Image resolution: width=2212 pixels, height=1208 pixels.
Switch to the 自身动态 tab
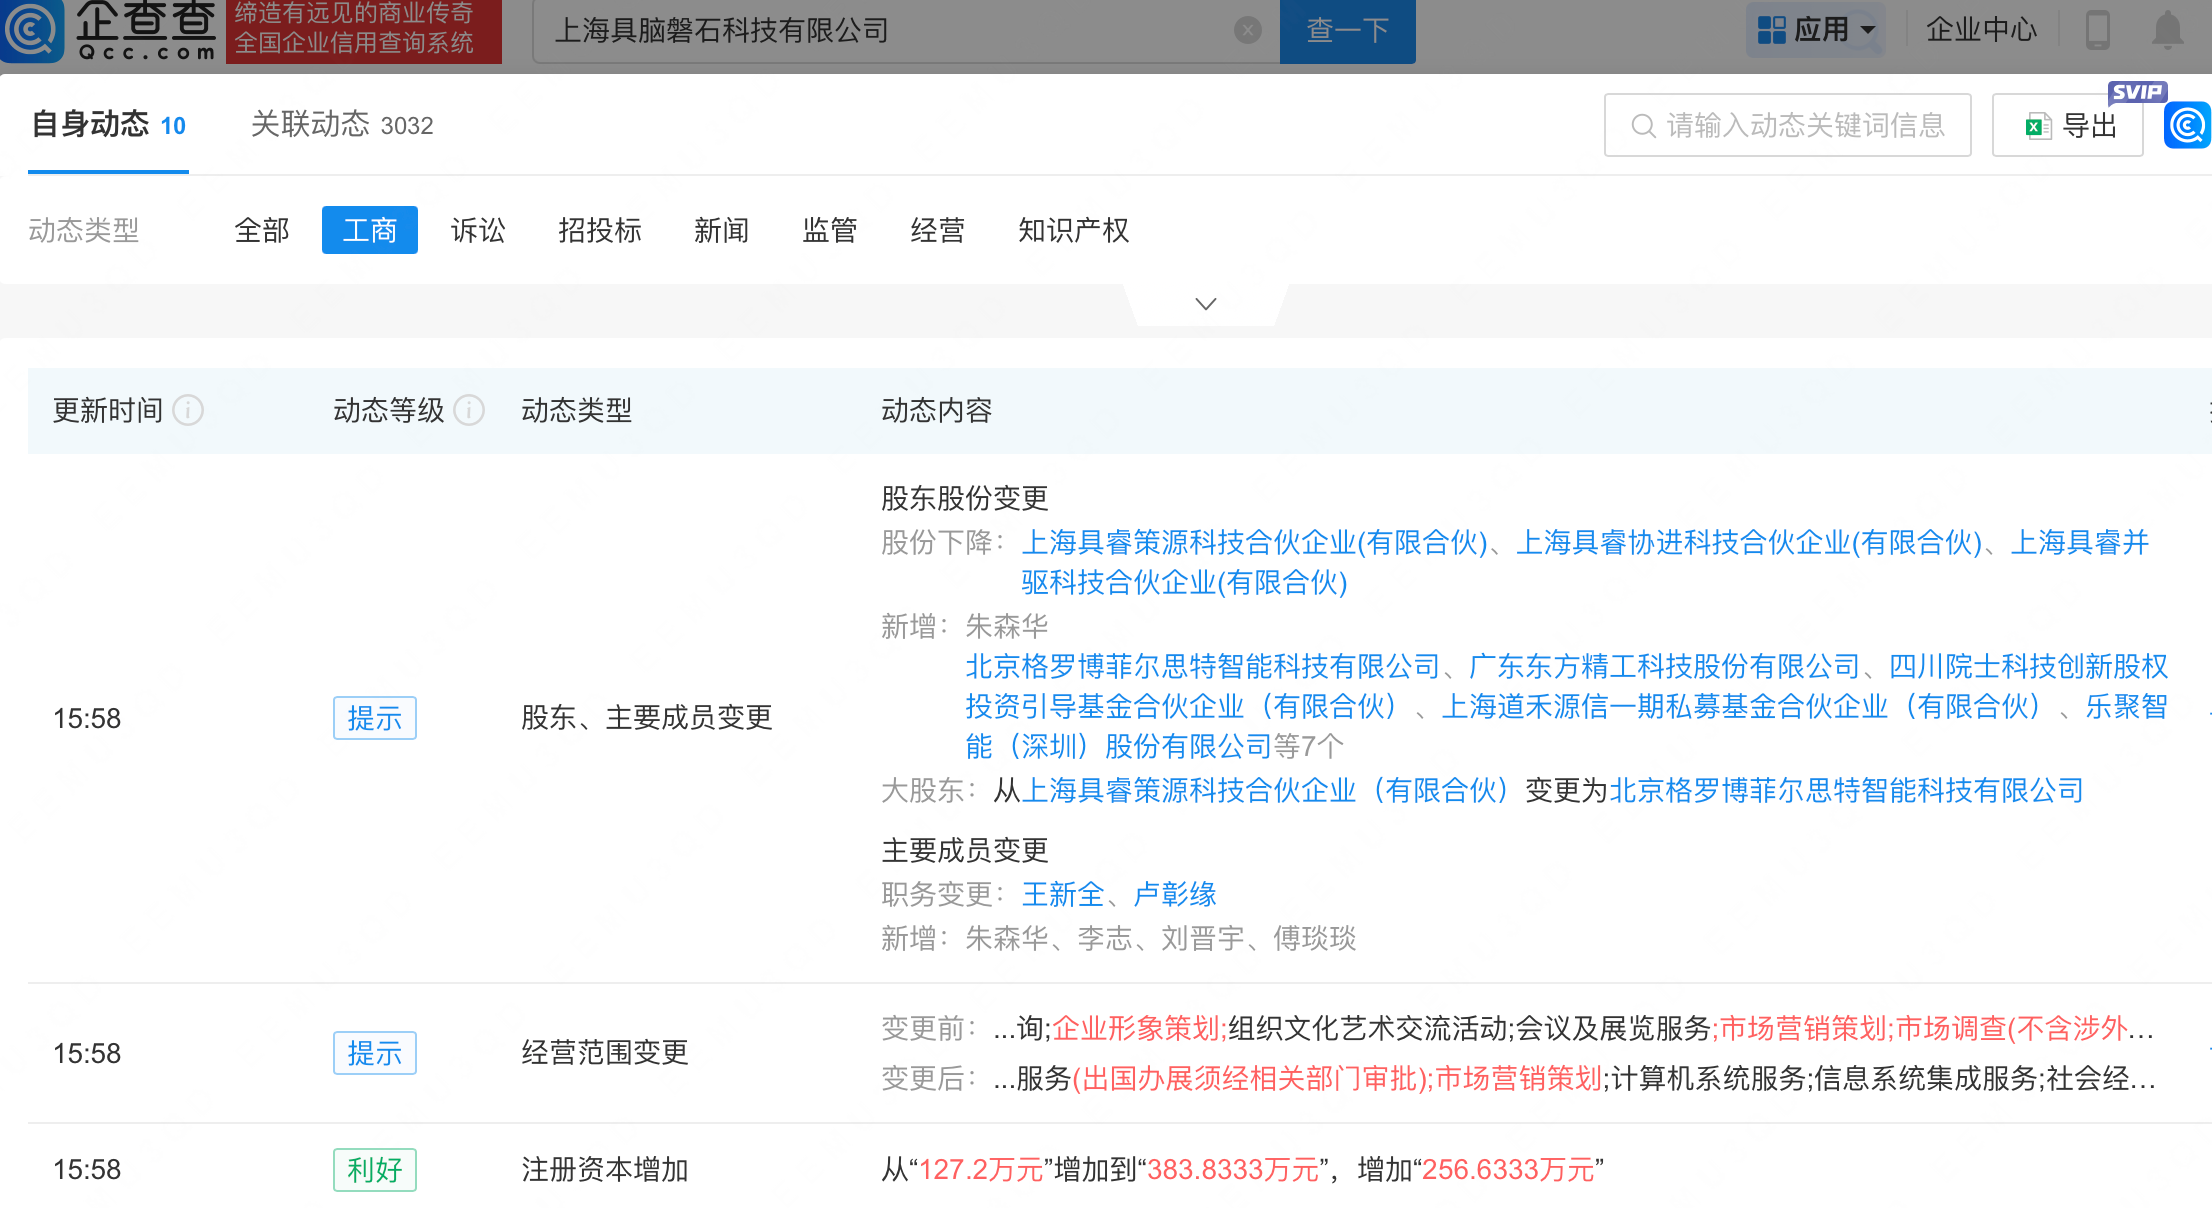click(x=108, y=125)
